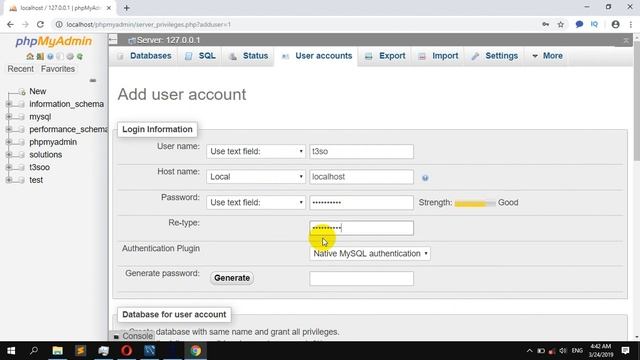
Task: Open User name 'Use text field' dropdown
Action: click(256, 151)
